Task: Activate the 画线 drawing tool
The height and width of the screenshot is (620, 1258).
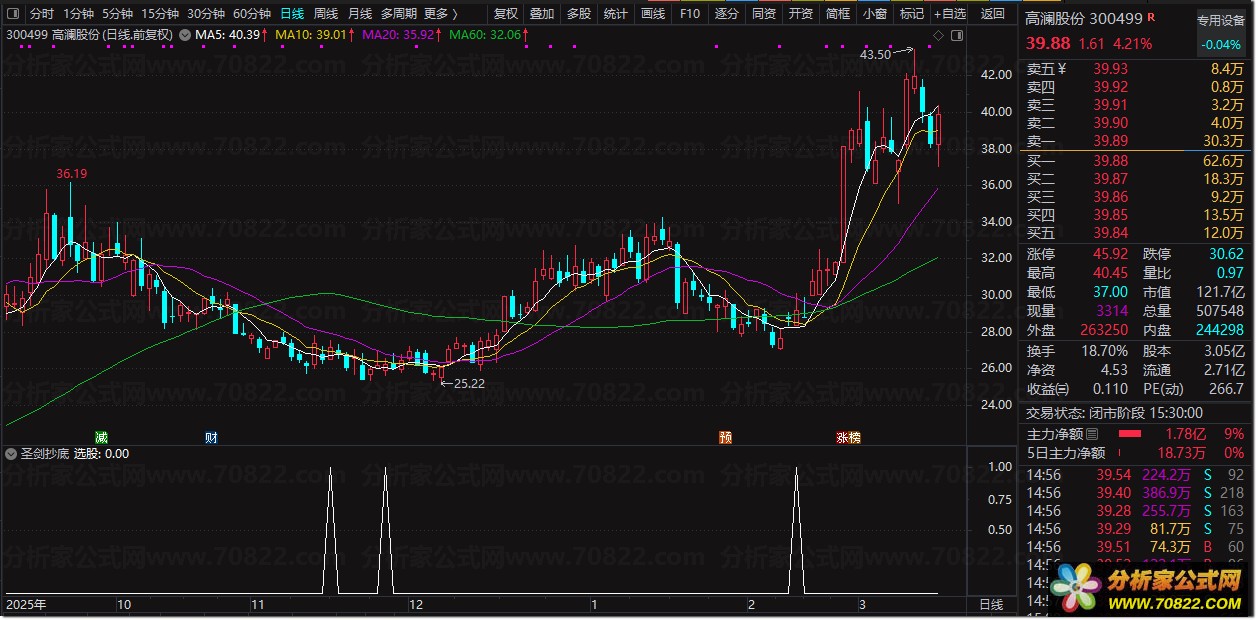Action: [x=653, y=14]
